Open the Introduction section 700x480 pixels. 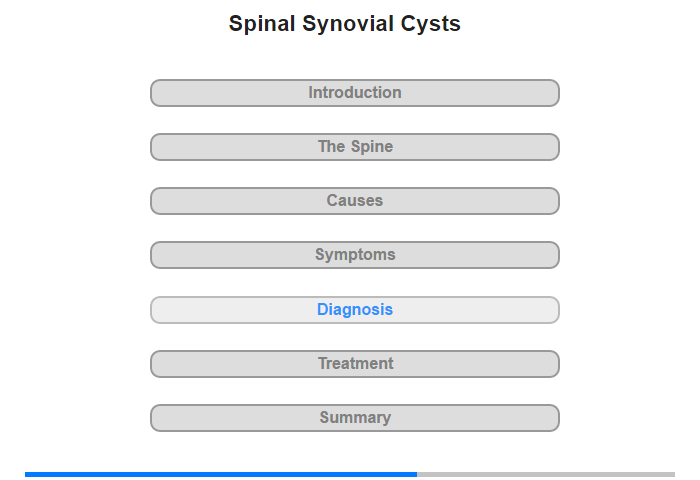click(x=355, y=93)
